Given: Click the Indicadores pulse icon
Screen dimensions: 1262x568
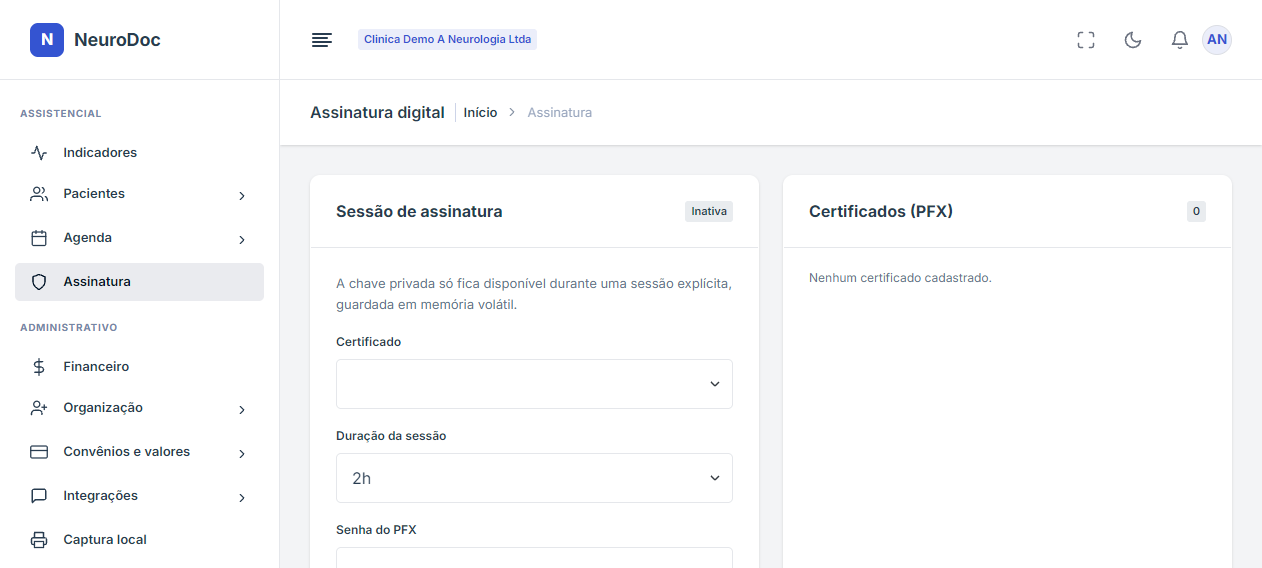Looking at the screenshot, I should pyautogui.click(x=39, y=153).
